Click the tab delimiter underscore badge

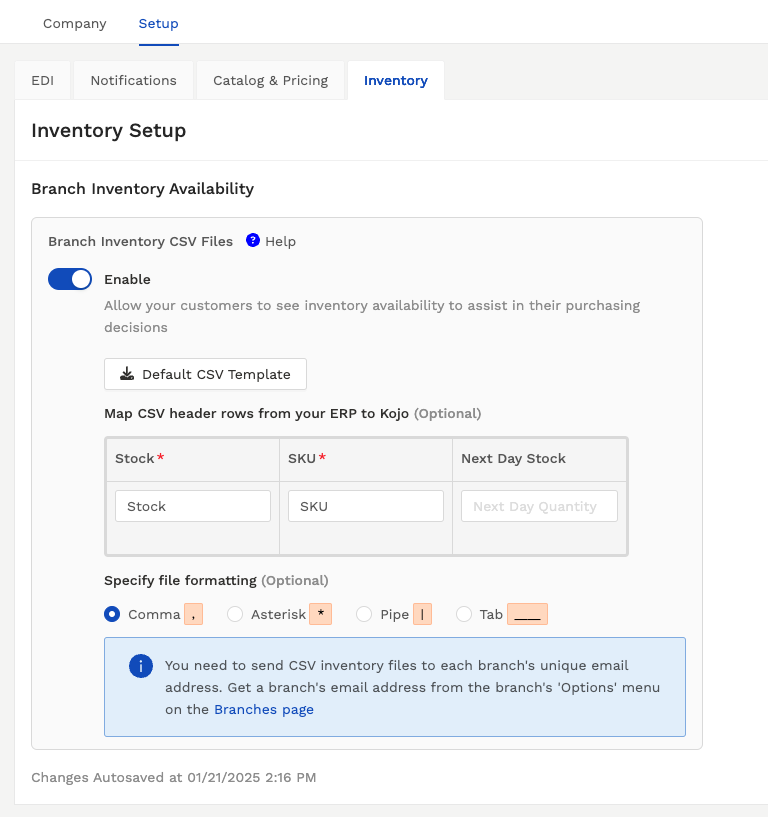coord(527,614)
